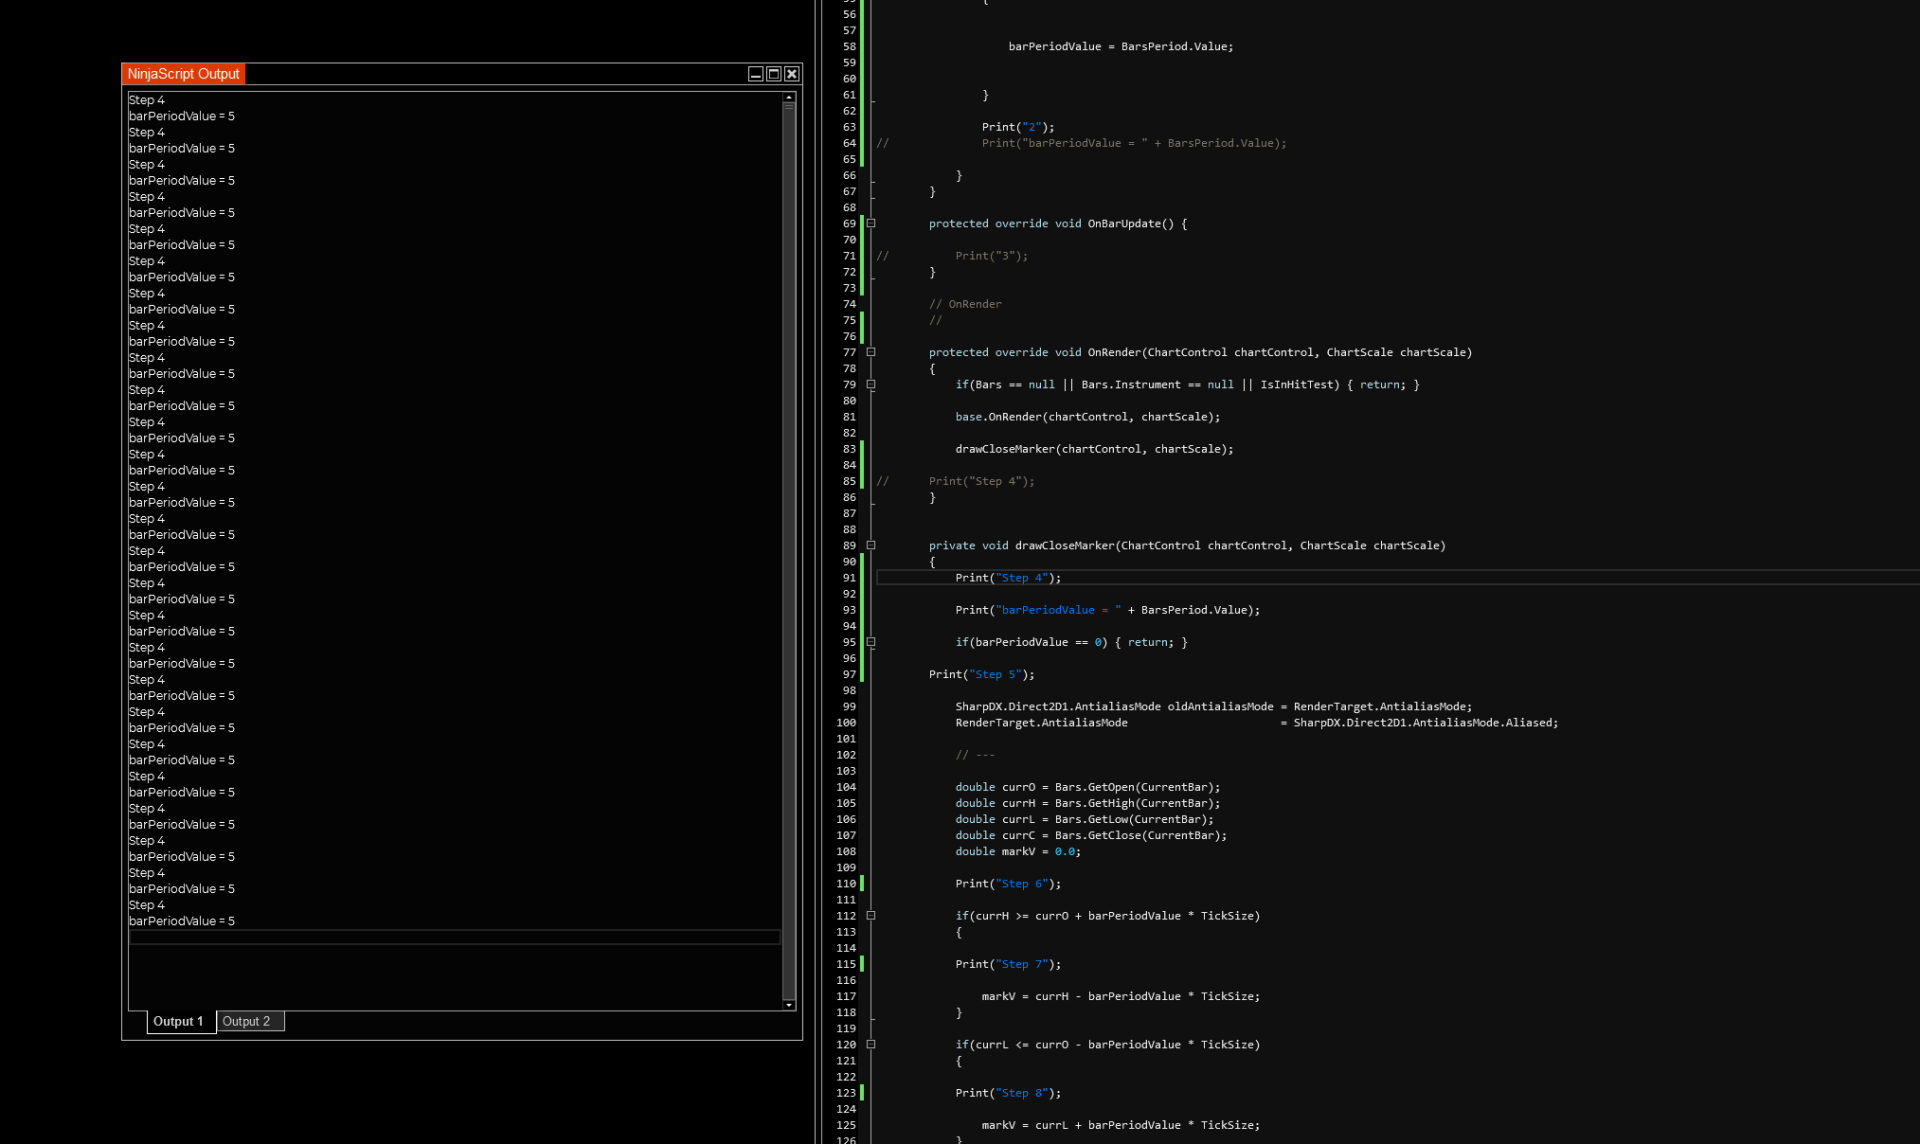Image resolution: width=1920 pixels, height=1144 pixels.
Task: Click the output scrollbar down arrow
Action: (x=789, y=1005)
